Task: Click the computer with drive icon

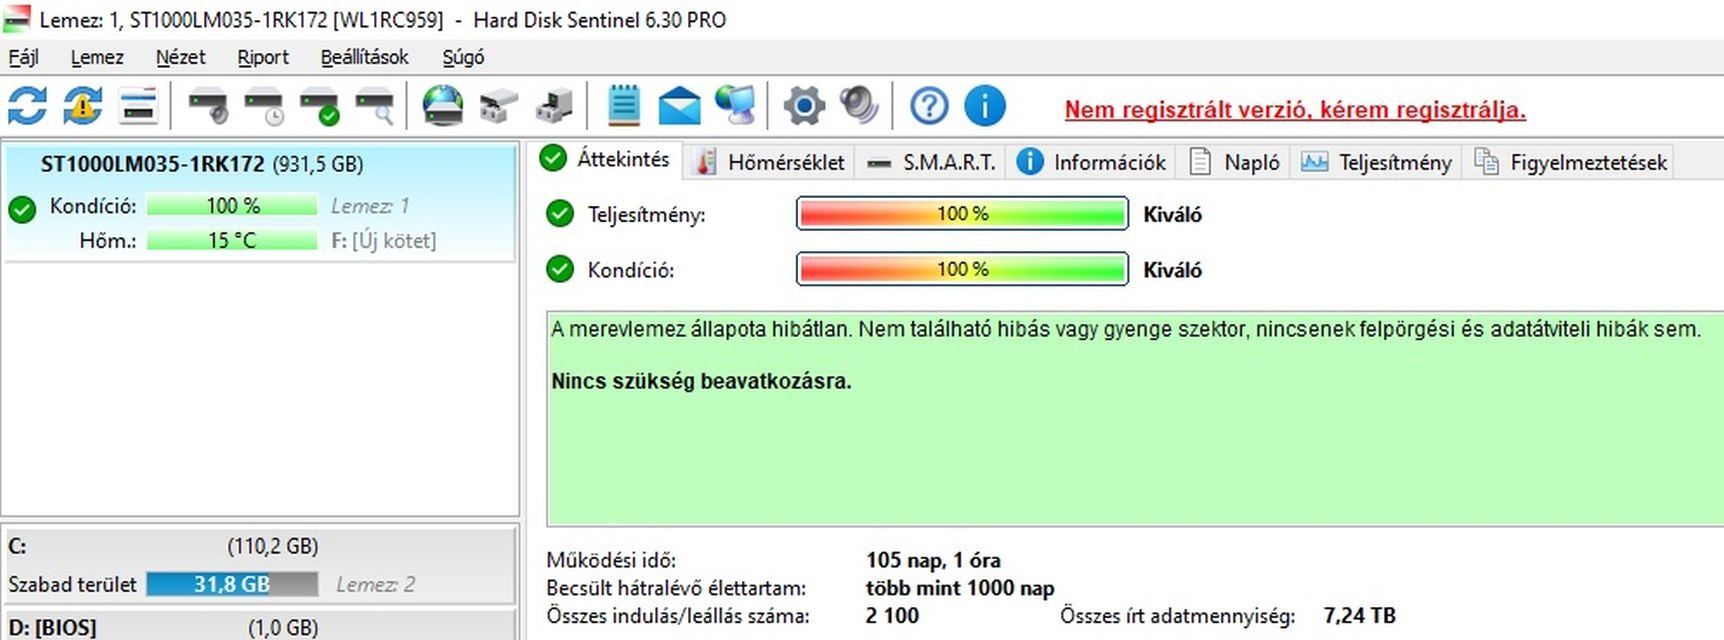Action: [x=554, y=105]
